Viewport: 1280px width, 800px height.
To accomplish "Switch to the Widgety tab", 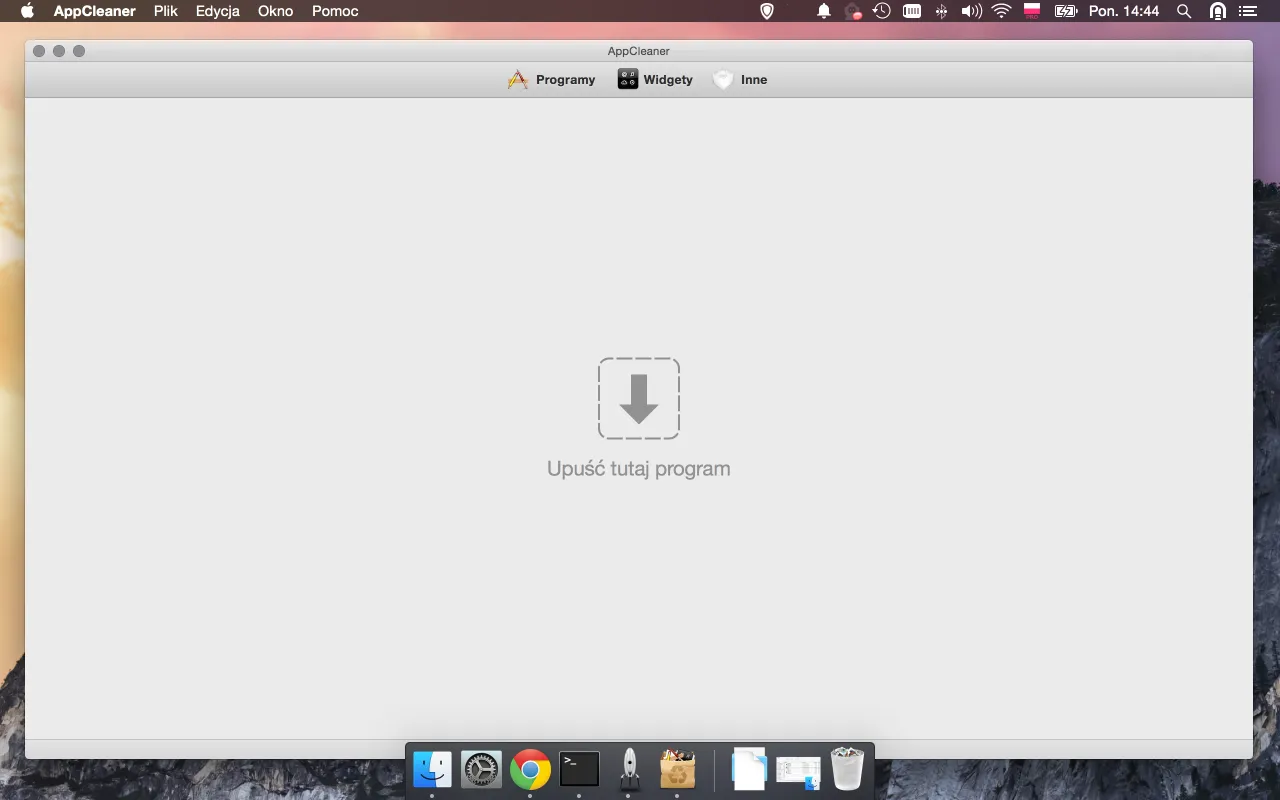I will [x=668, y=79].
